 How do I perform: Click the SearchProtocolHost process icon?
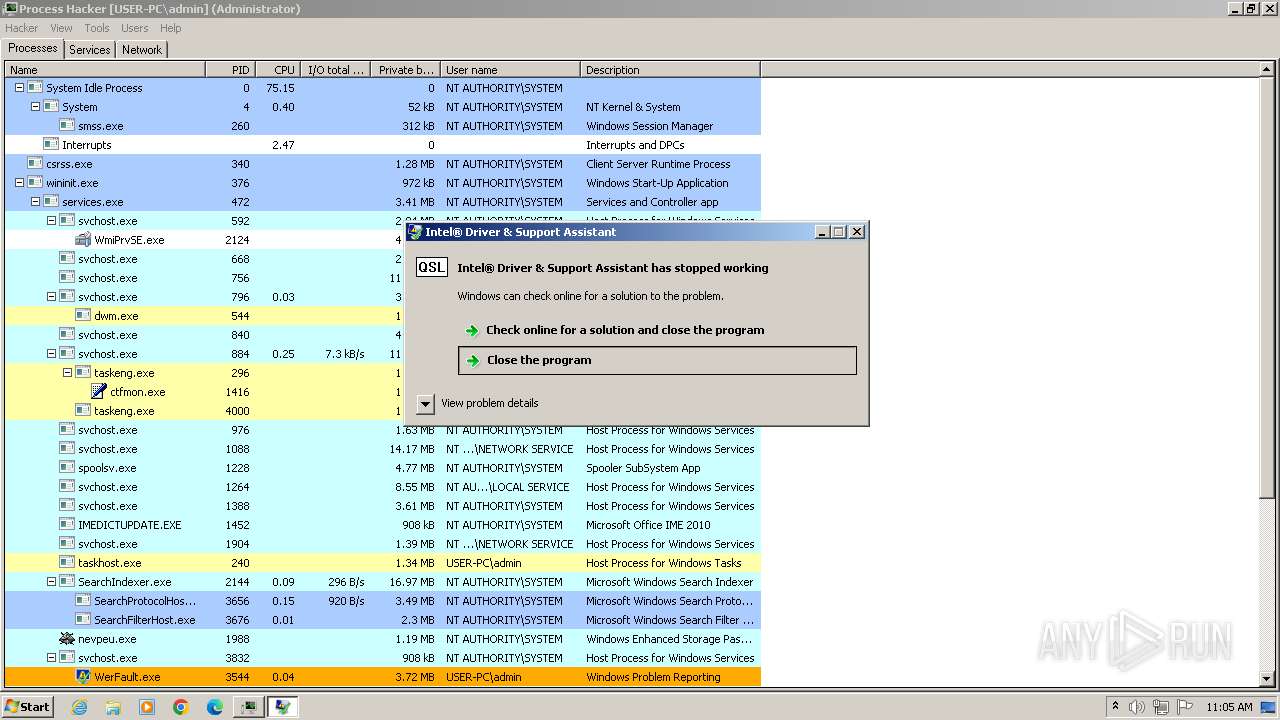[83, 601]
